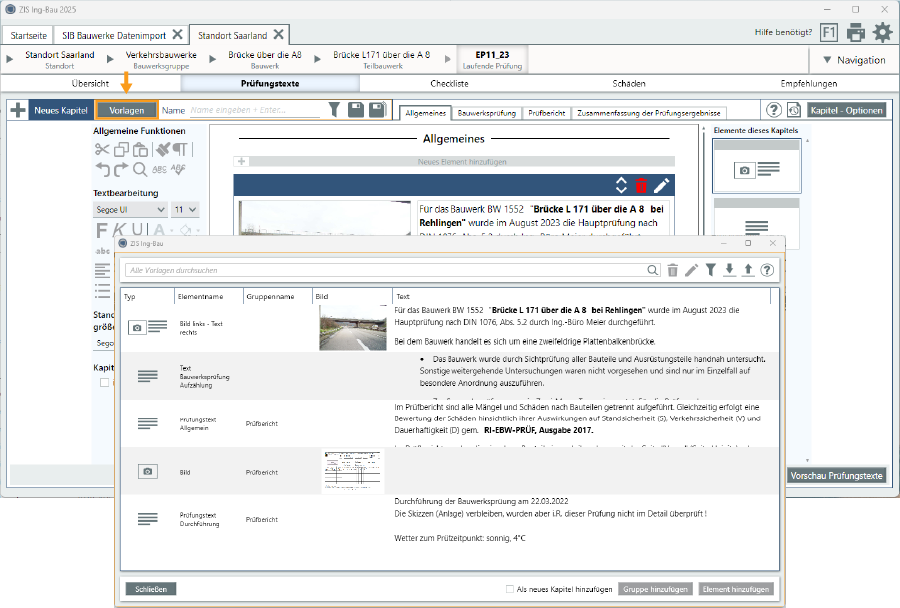The image size is (900, 608).
Task: Click the Schließen button
Action: click(x=153, y=589)
